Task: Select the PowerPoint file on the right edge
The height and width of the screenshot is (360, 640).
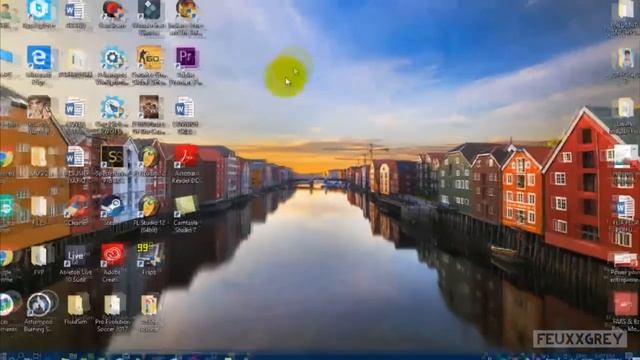Action: (x=625, y=260)
